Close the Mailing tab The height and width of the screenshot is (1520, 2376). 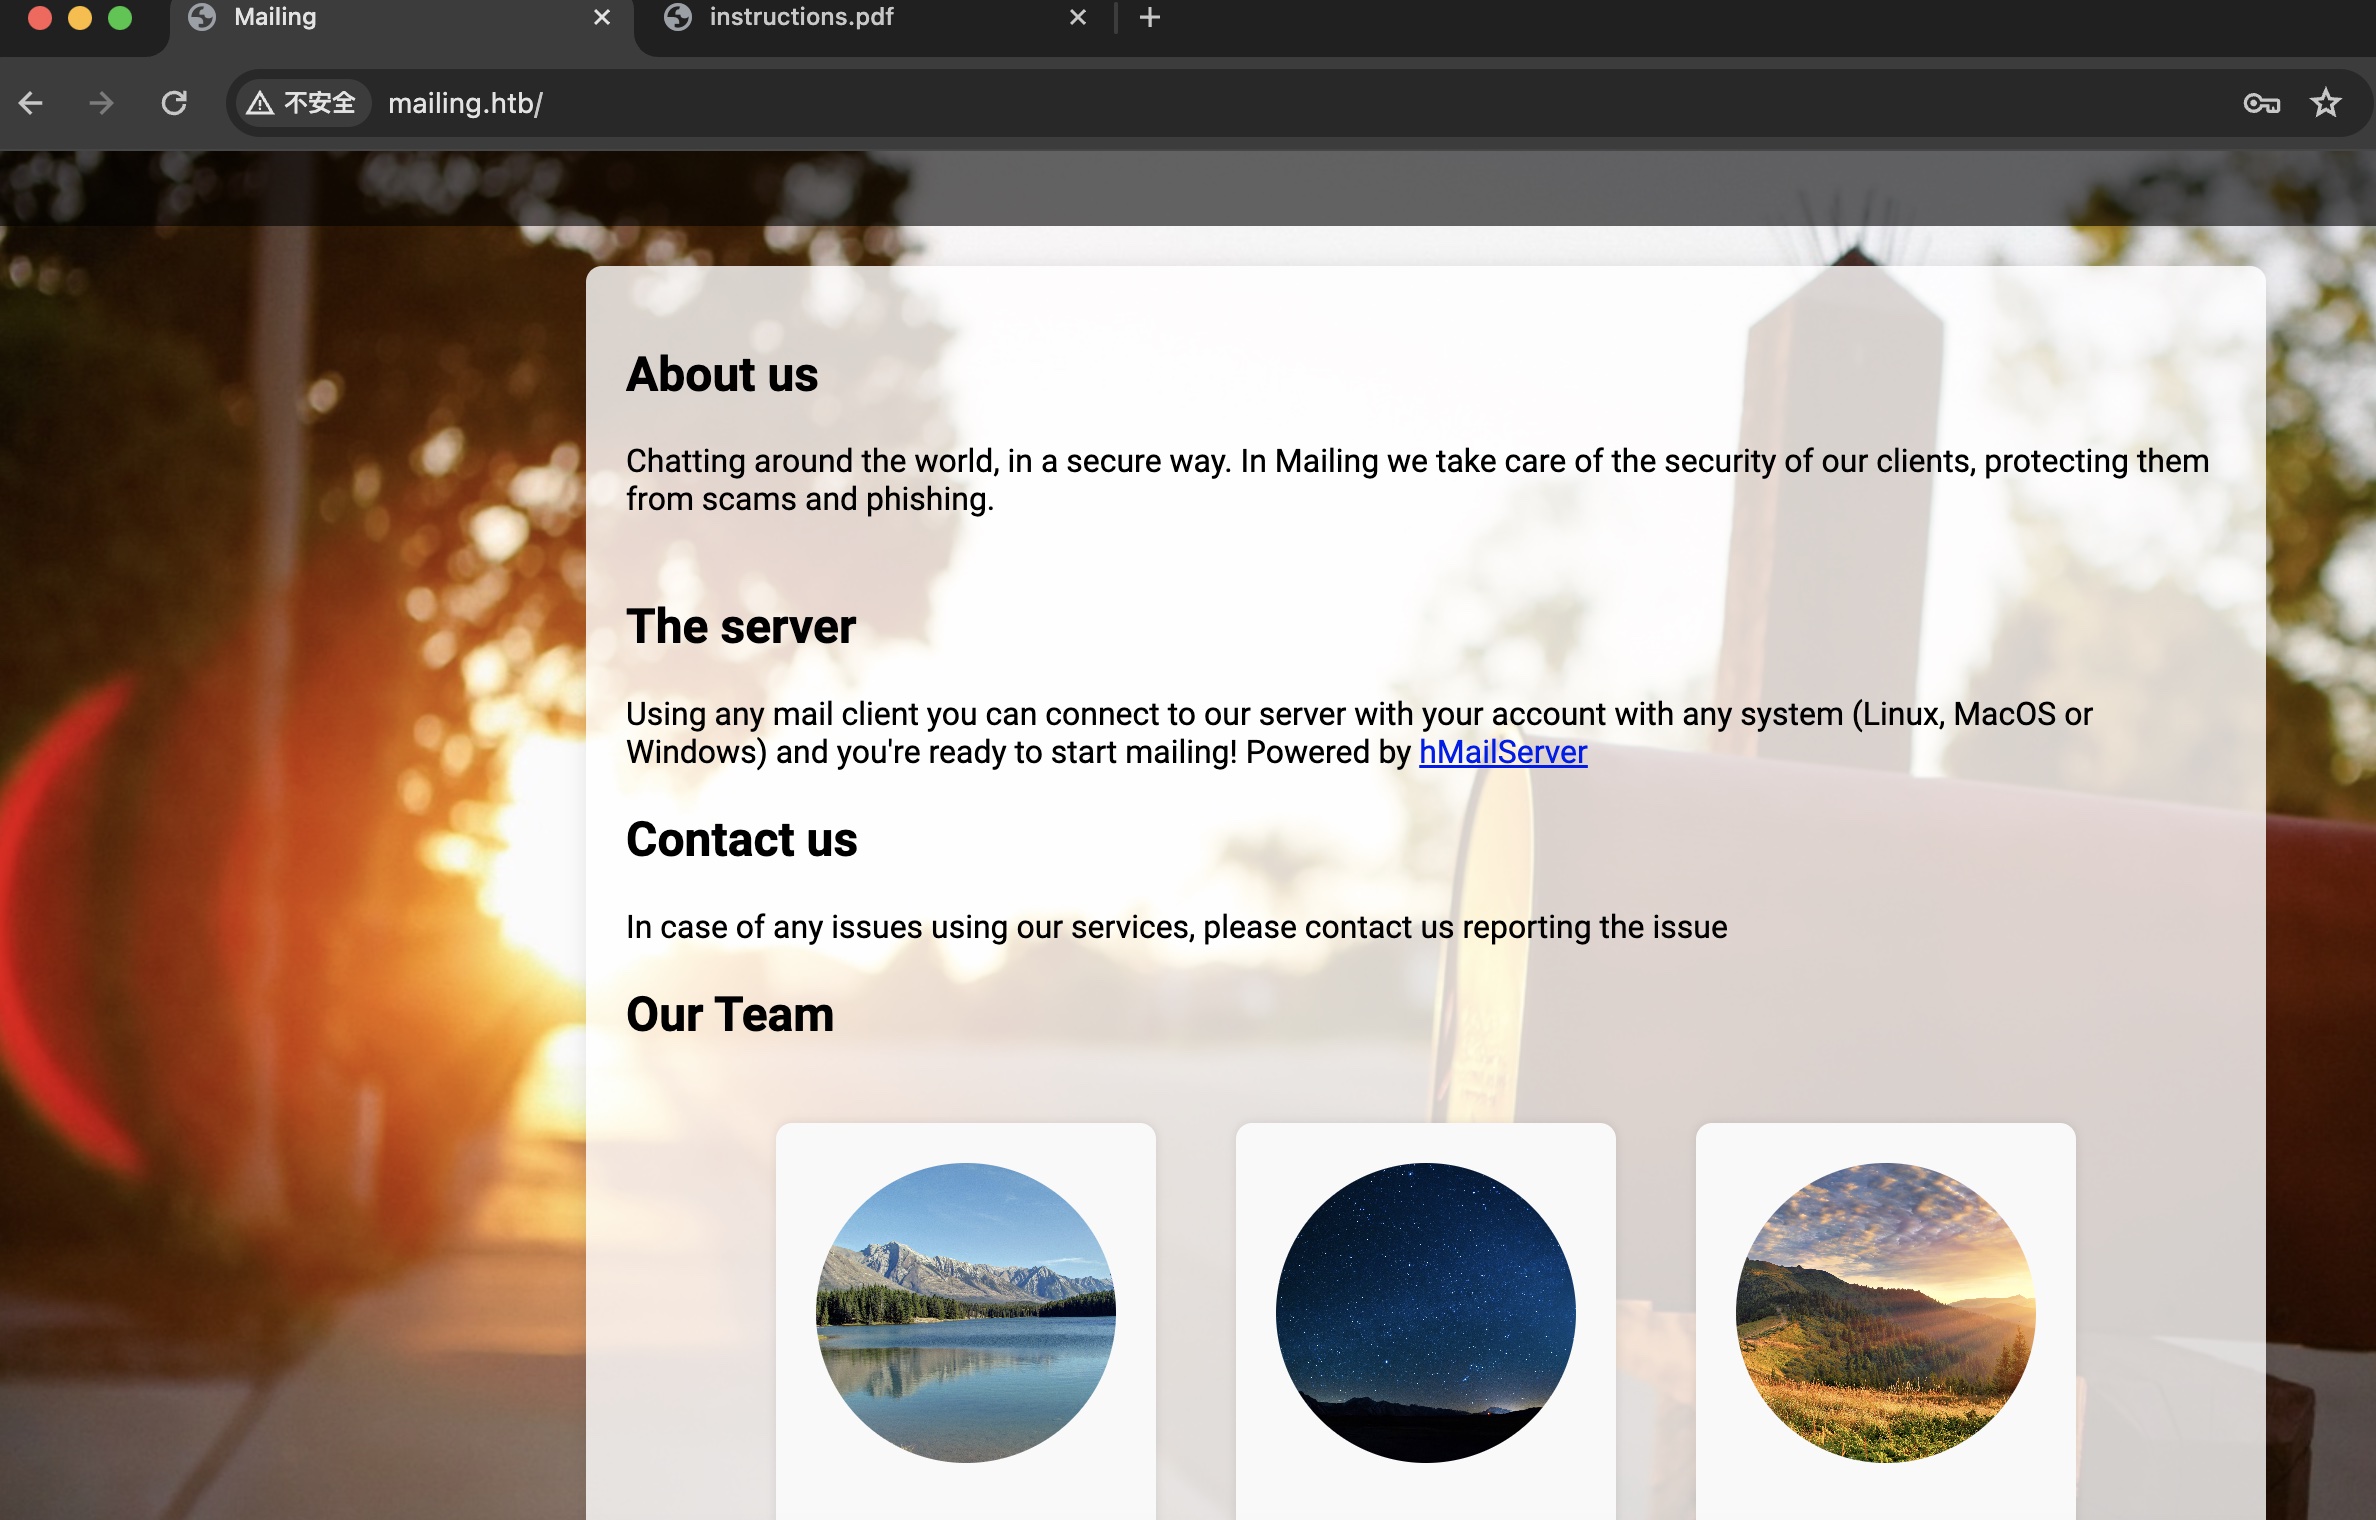[x=602, y=17]
